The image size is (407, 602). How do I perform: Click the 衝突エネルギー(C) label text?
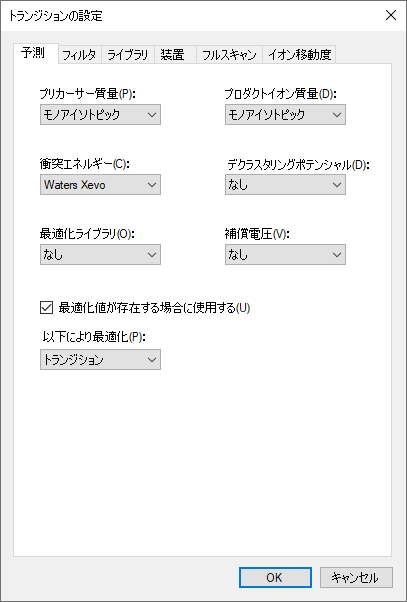[x=85, y=164]
